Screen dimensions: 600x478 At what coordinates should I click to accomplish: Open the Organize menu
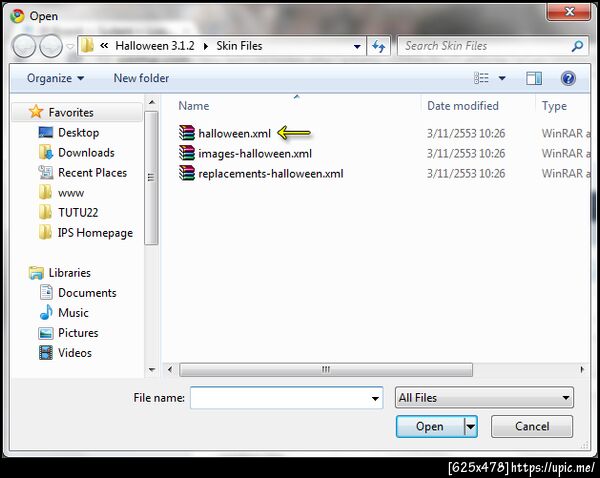55,78
